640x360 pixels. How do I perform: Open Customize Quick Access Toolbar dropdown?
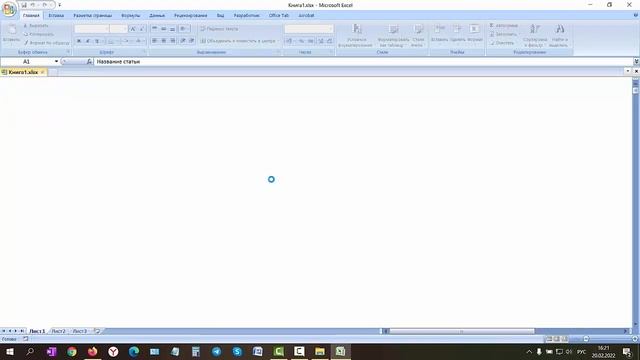coord(60,5)
